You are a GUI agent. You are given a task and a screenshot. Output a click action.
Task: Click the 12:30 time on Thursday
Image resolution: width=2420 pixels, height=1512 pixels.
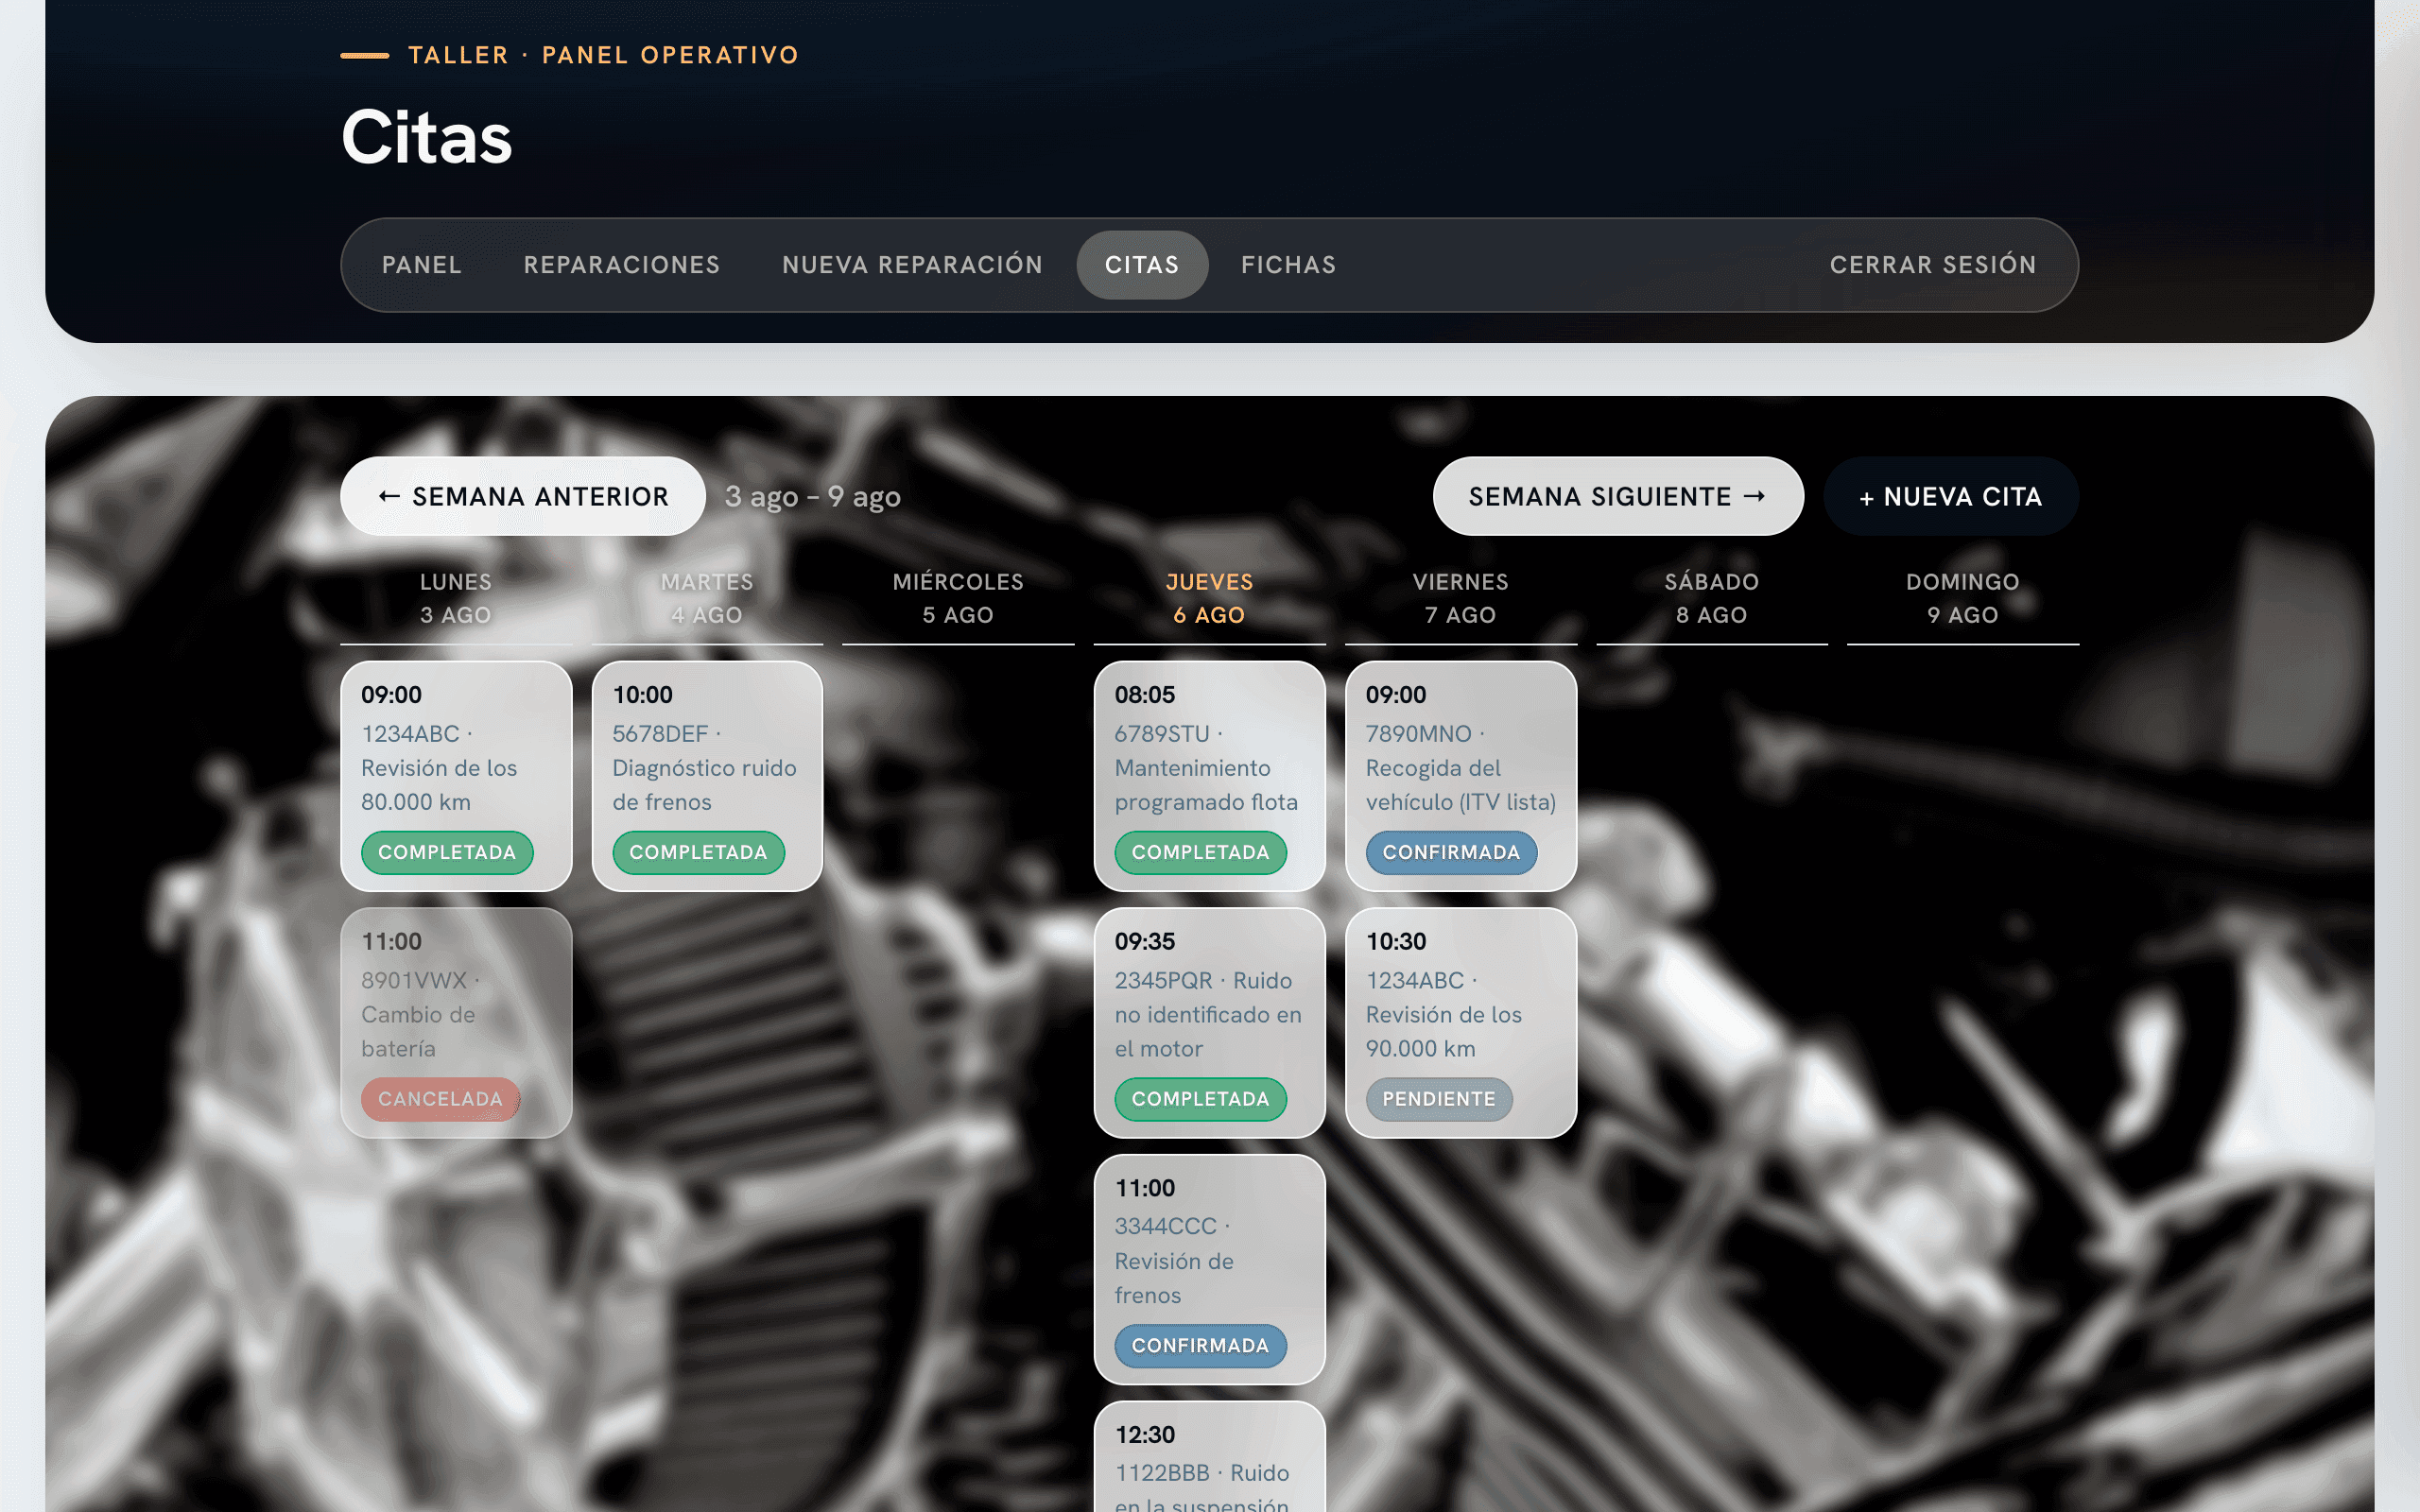[1145, 1435]
